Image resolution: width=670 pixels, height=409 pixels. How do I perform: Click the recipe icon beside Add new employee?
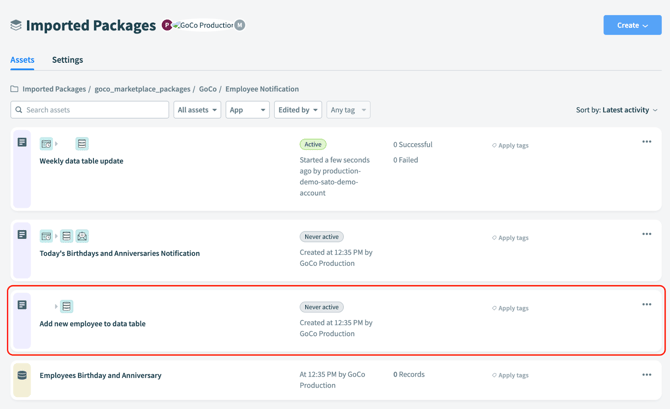22,305
